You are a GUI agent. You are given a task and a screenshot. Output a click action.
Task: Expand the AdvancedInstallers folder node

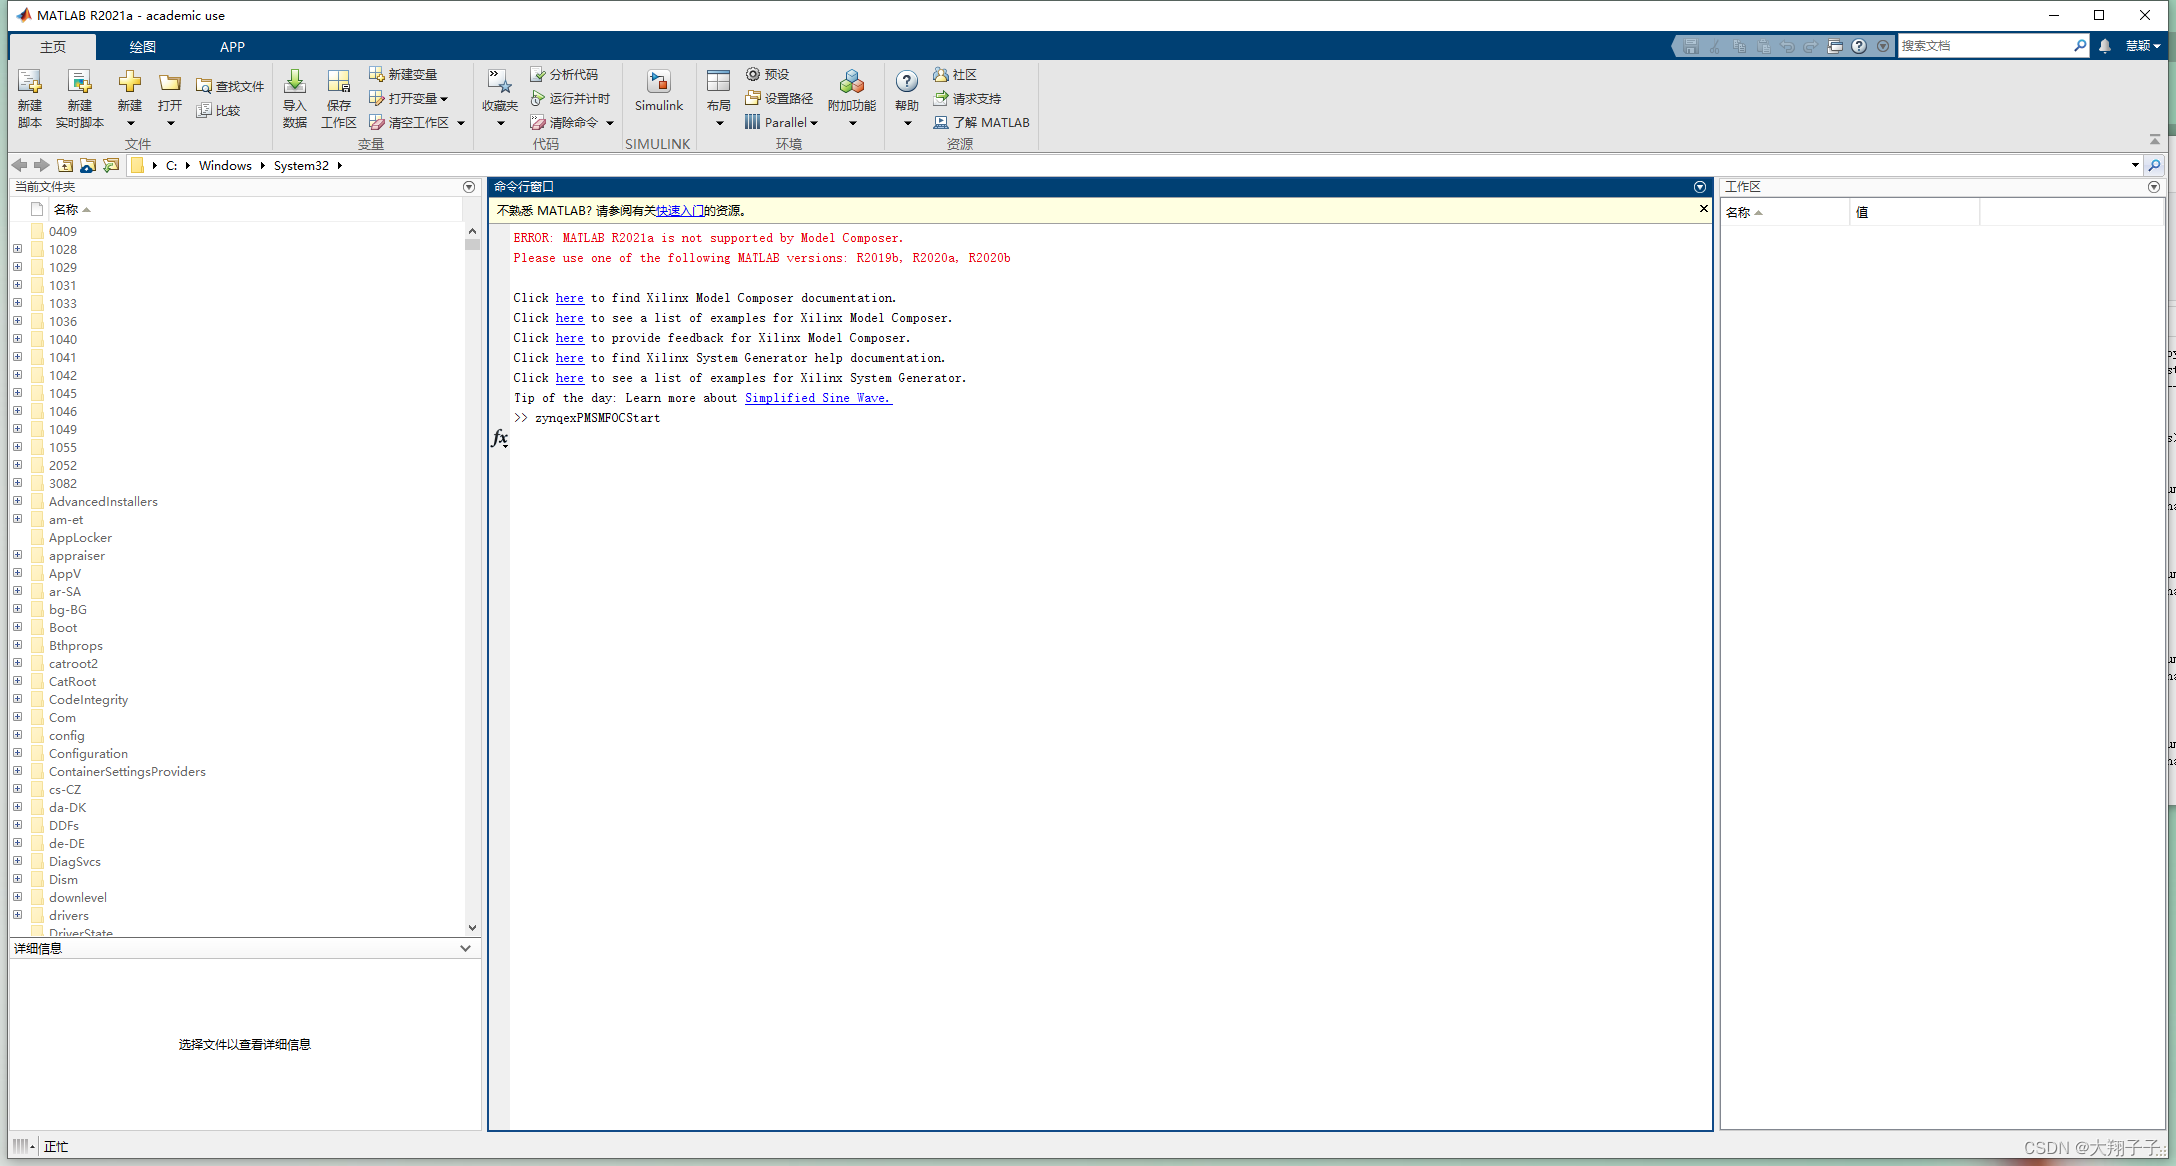pyautogui.click(x=17, y=501)
